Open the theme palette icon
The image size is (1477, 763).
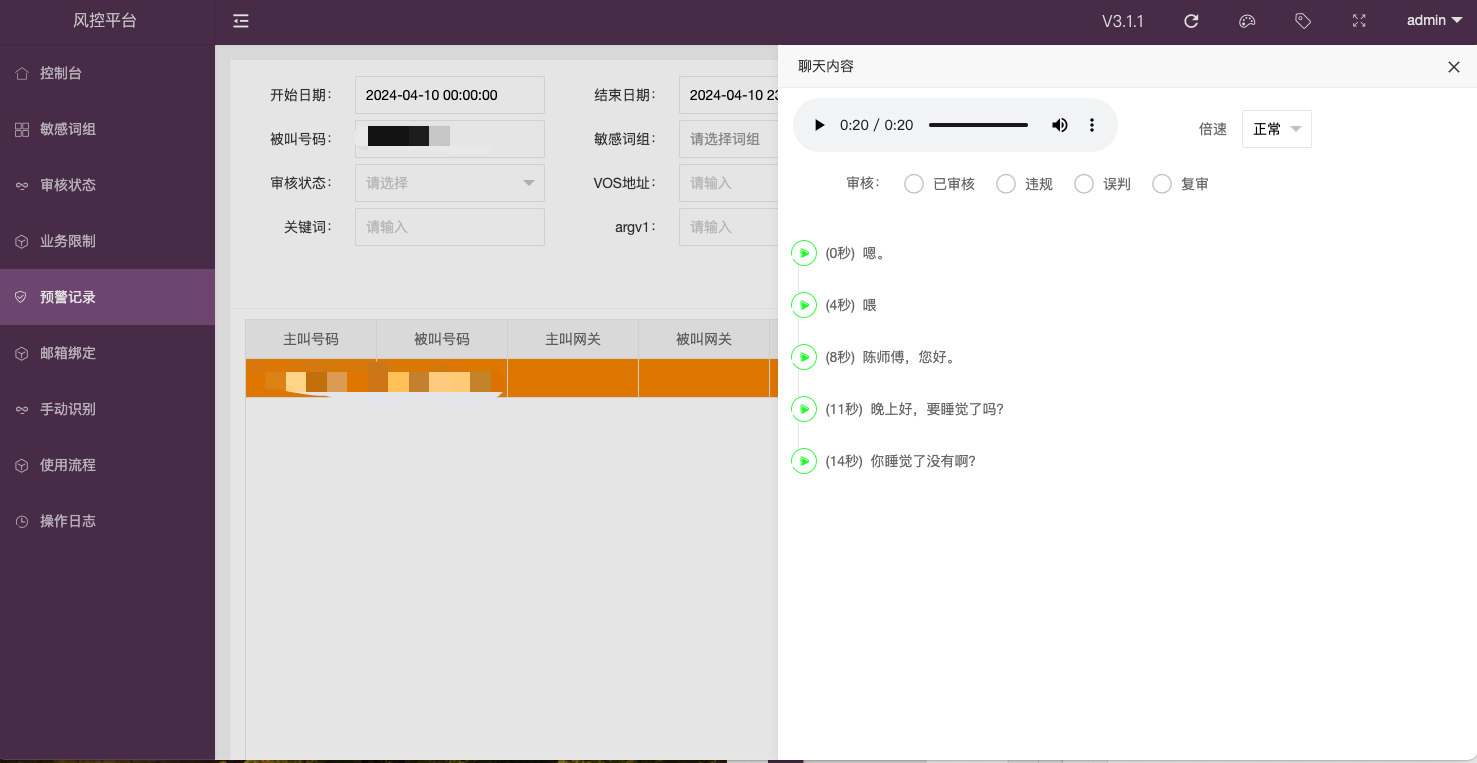(1247, 21)
